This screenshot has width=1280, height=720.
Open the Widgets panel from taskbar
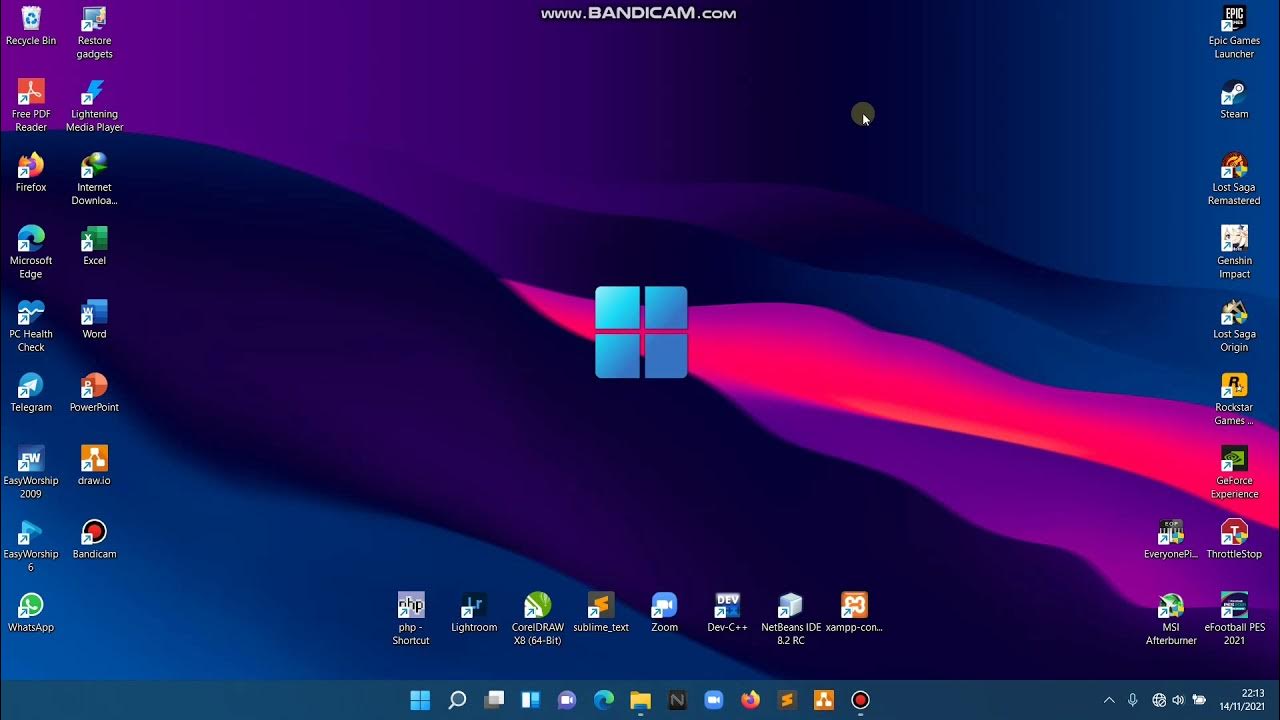point(530,700)
